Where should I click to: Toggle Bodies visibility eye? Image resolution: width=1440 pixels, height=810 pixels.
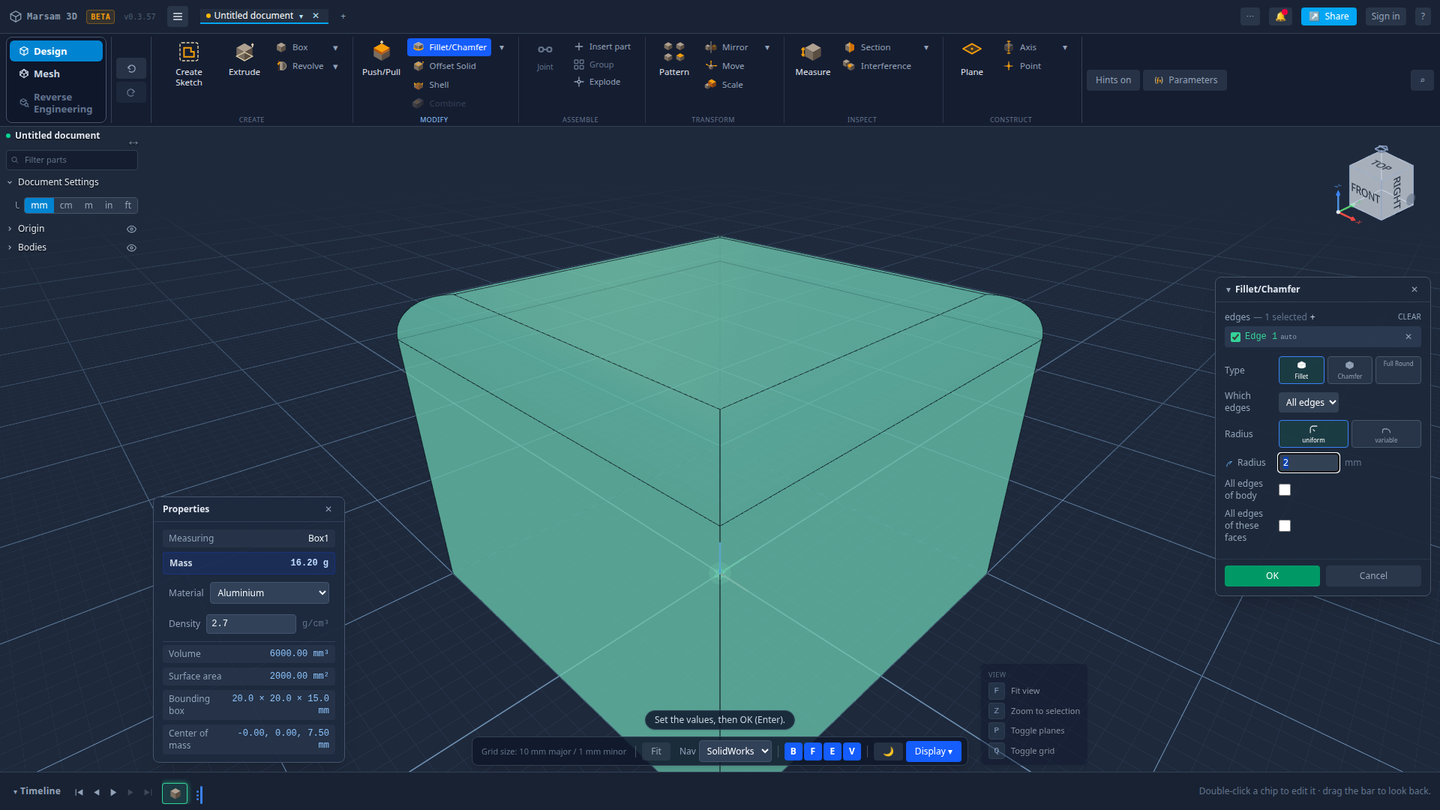pyautogui.click(x=131, y=248)
